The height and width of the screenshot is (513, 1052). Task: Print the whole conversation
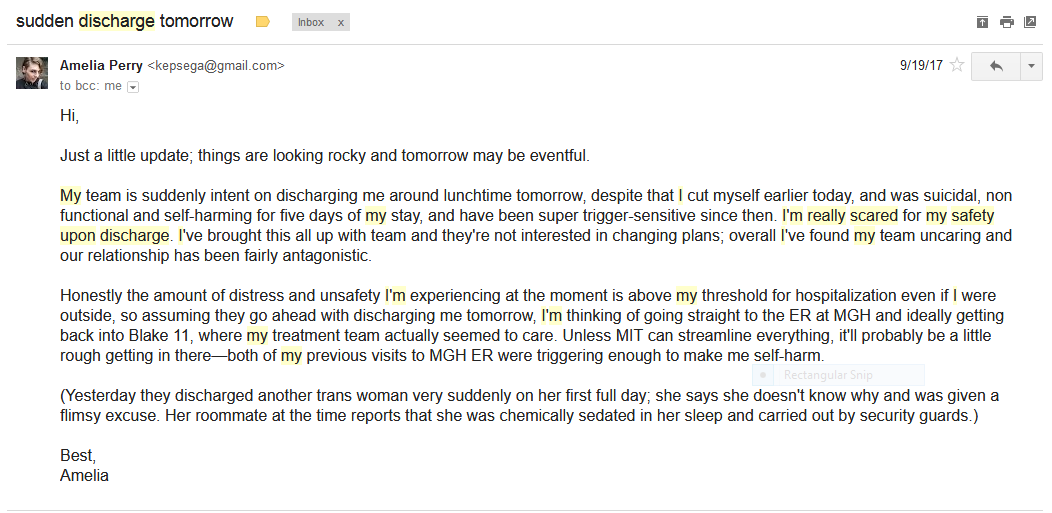(1006, 22)
